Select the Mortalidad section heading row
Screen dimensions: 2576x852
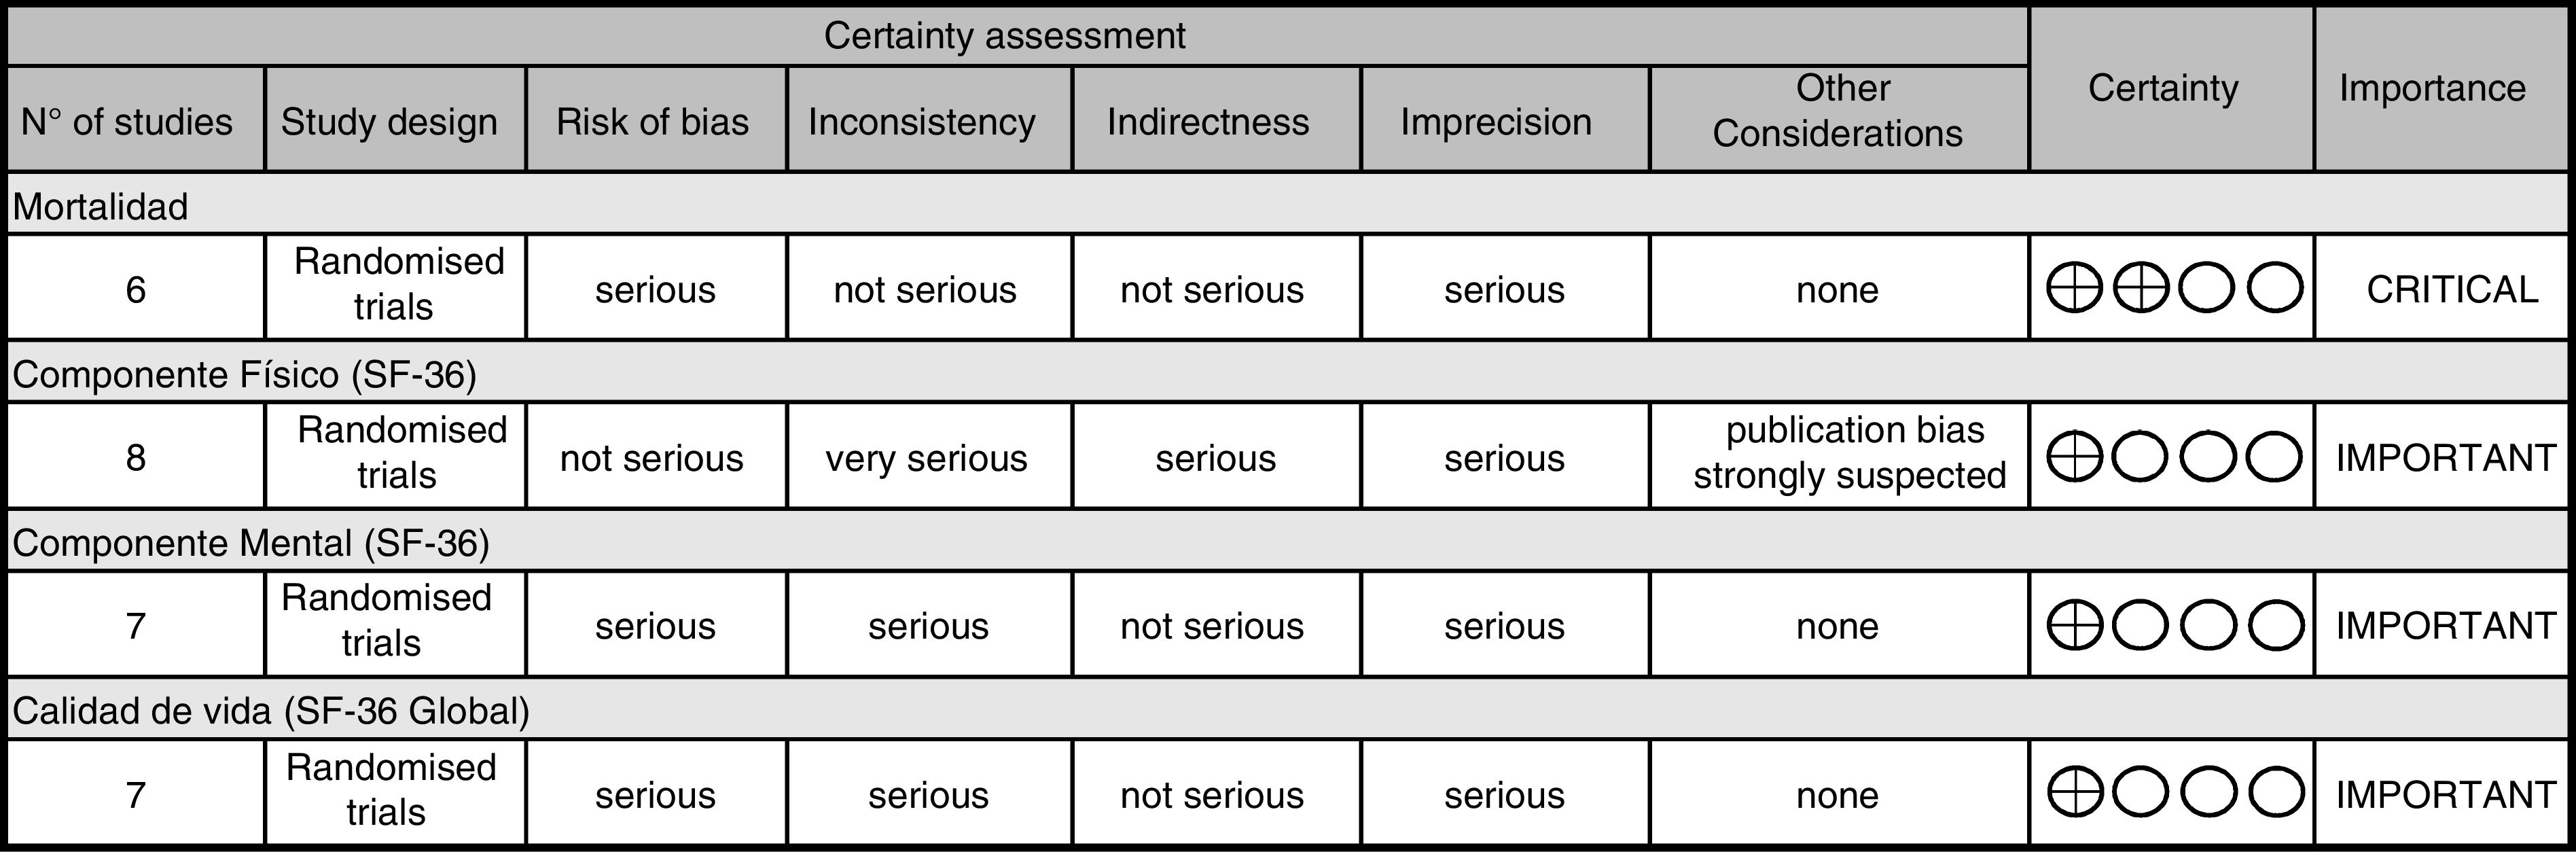pyautogui.click(x=101, y=206)
